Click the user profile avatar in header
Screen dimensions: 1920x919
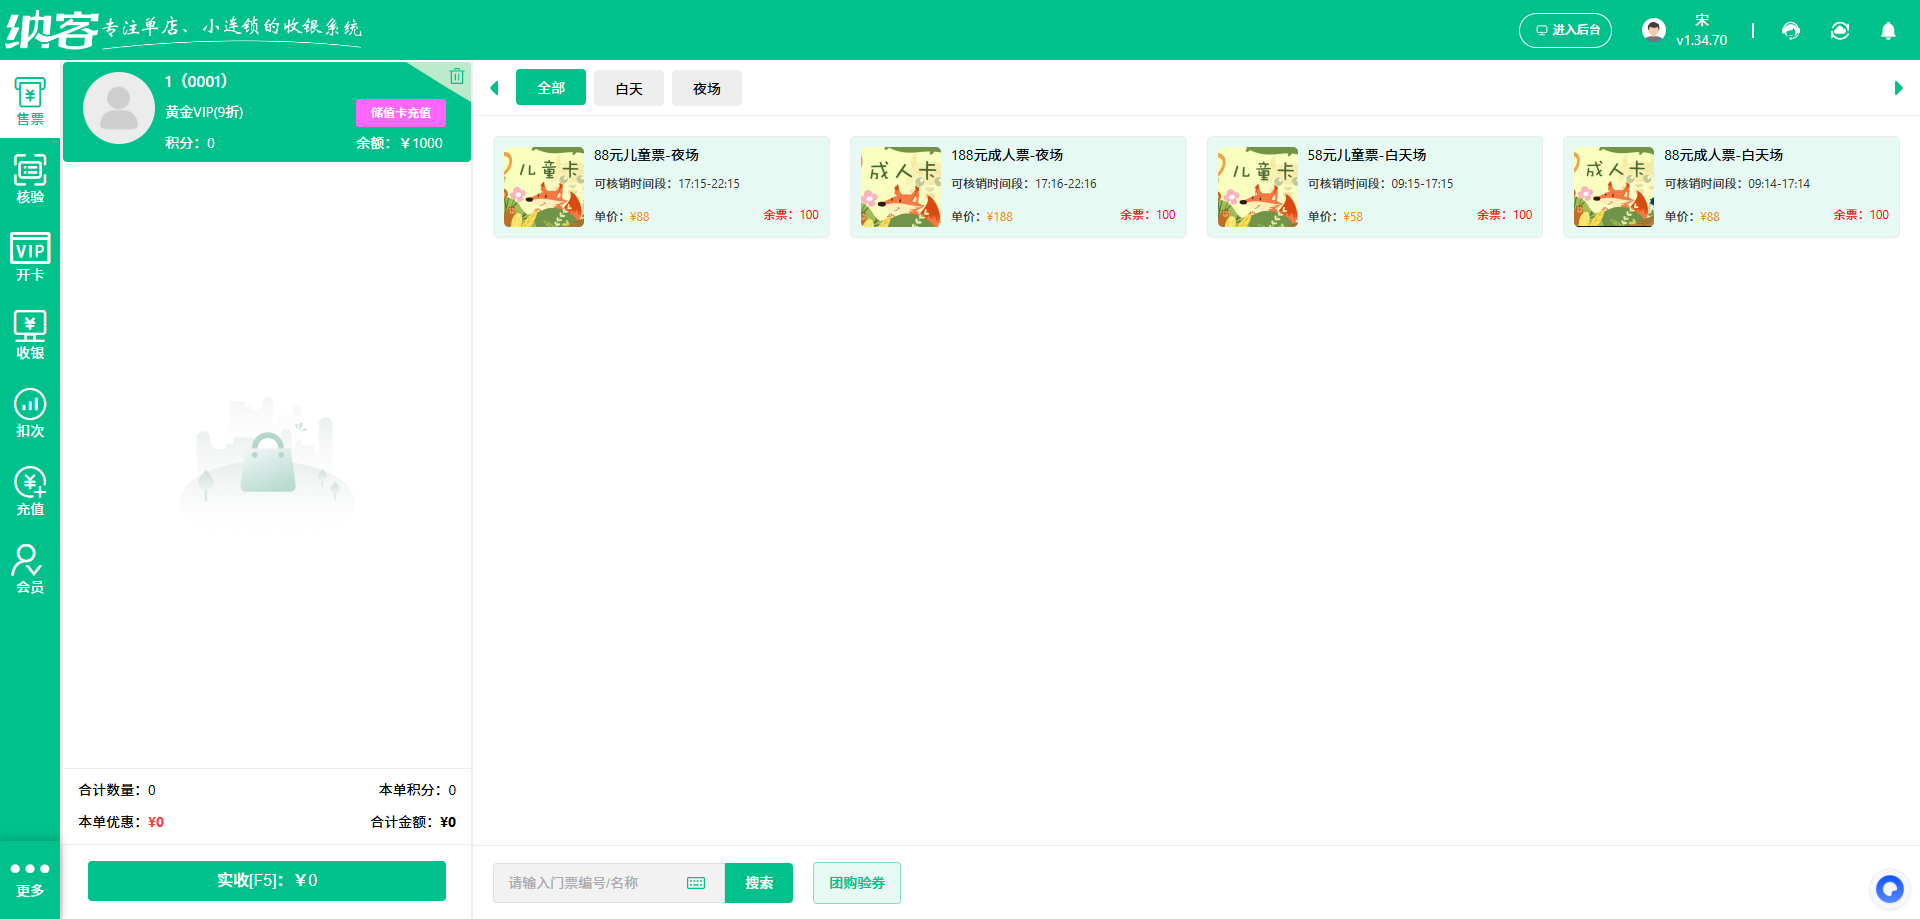click(1654, 30)
